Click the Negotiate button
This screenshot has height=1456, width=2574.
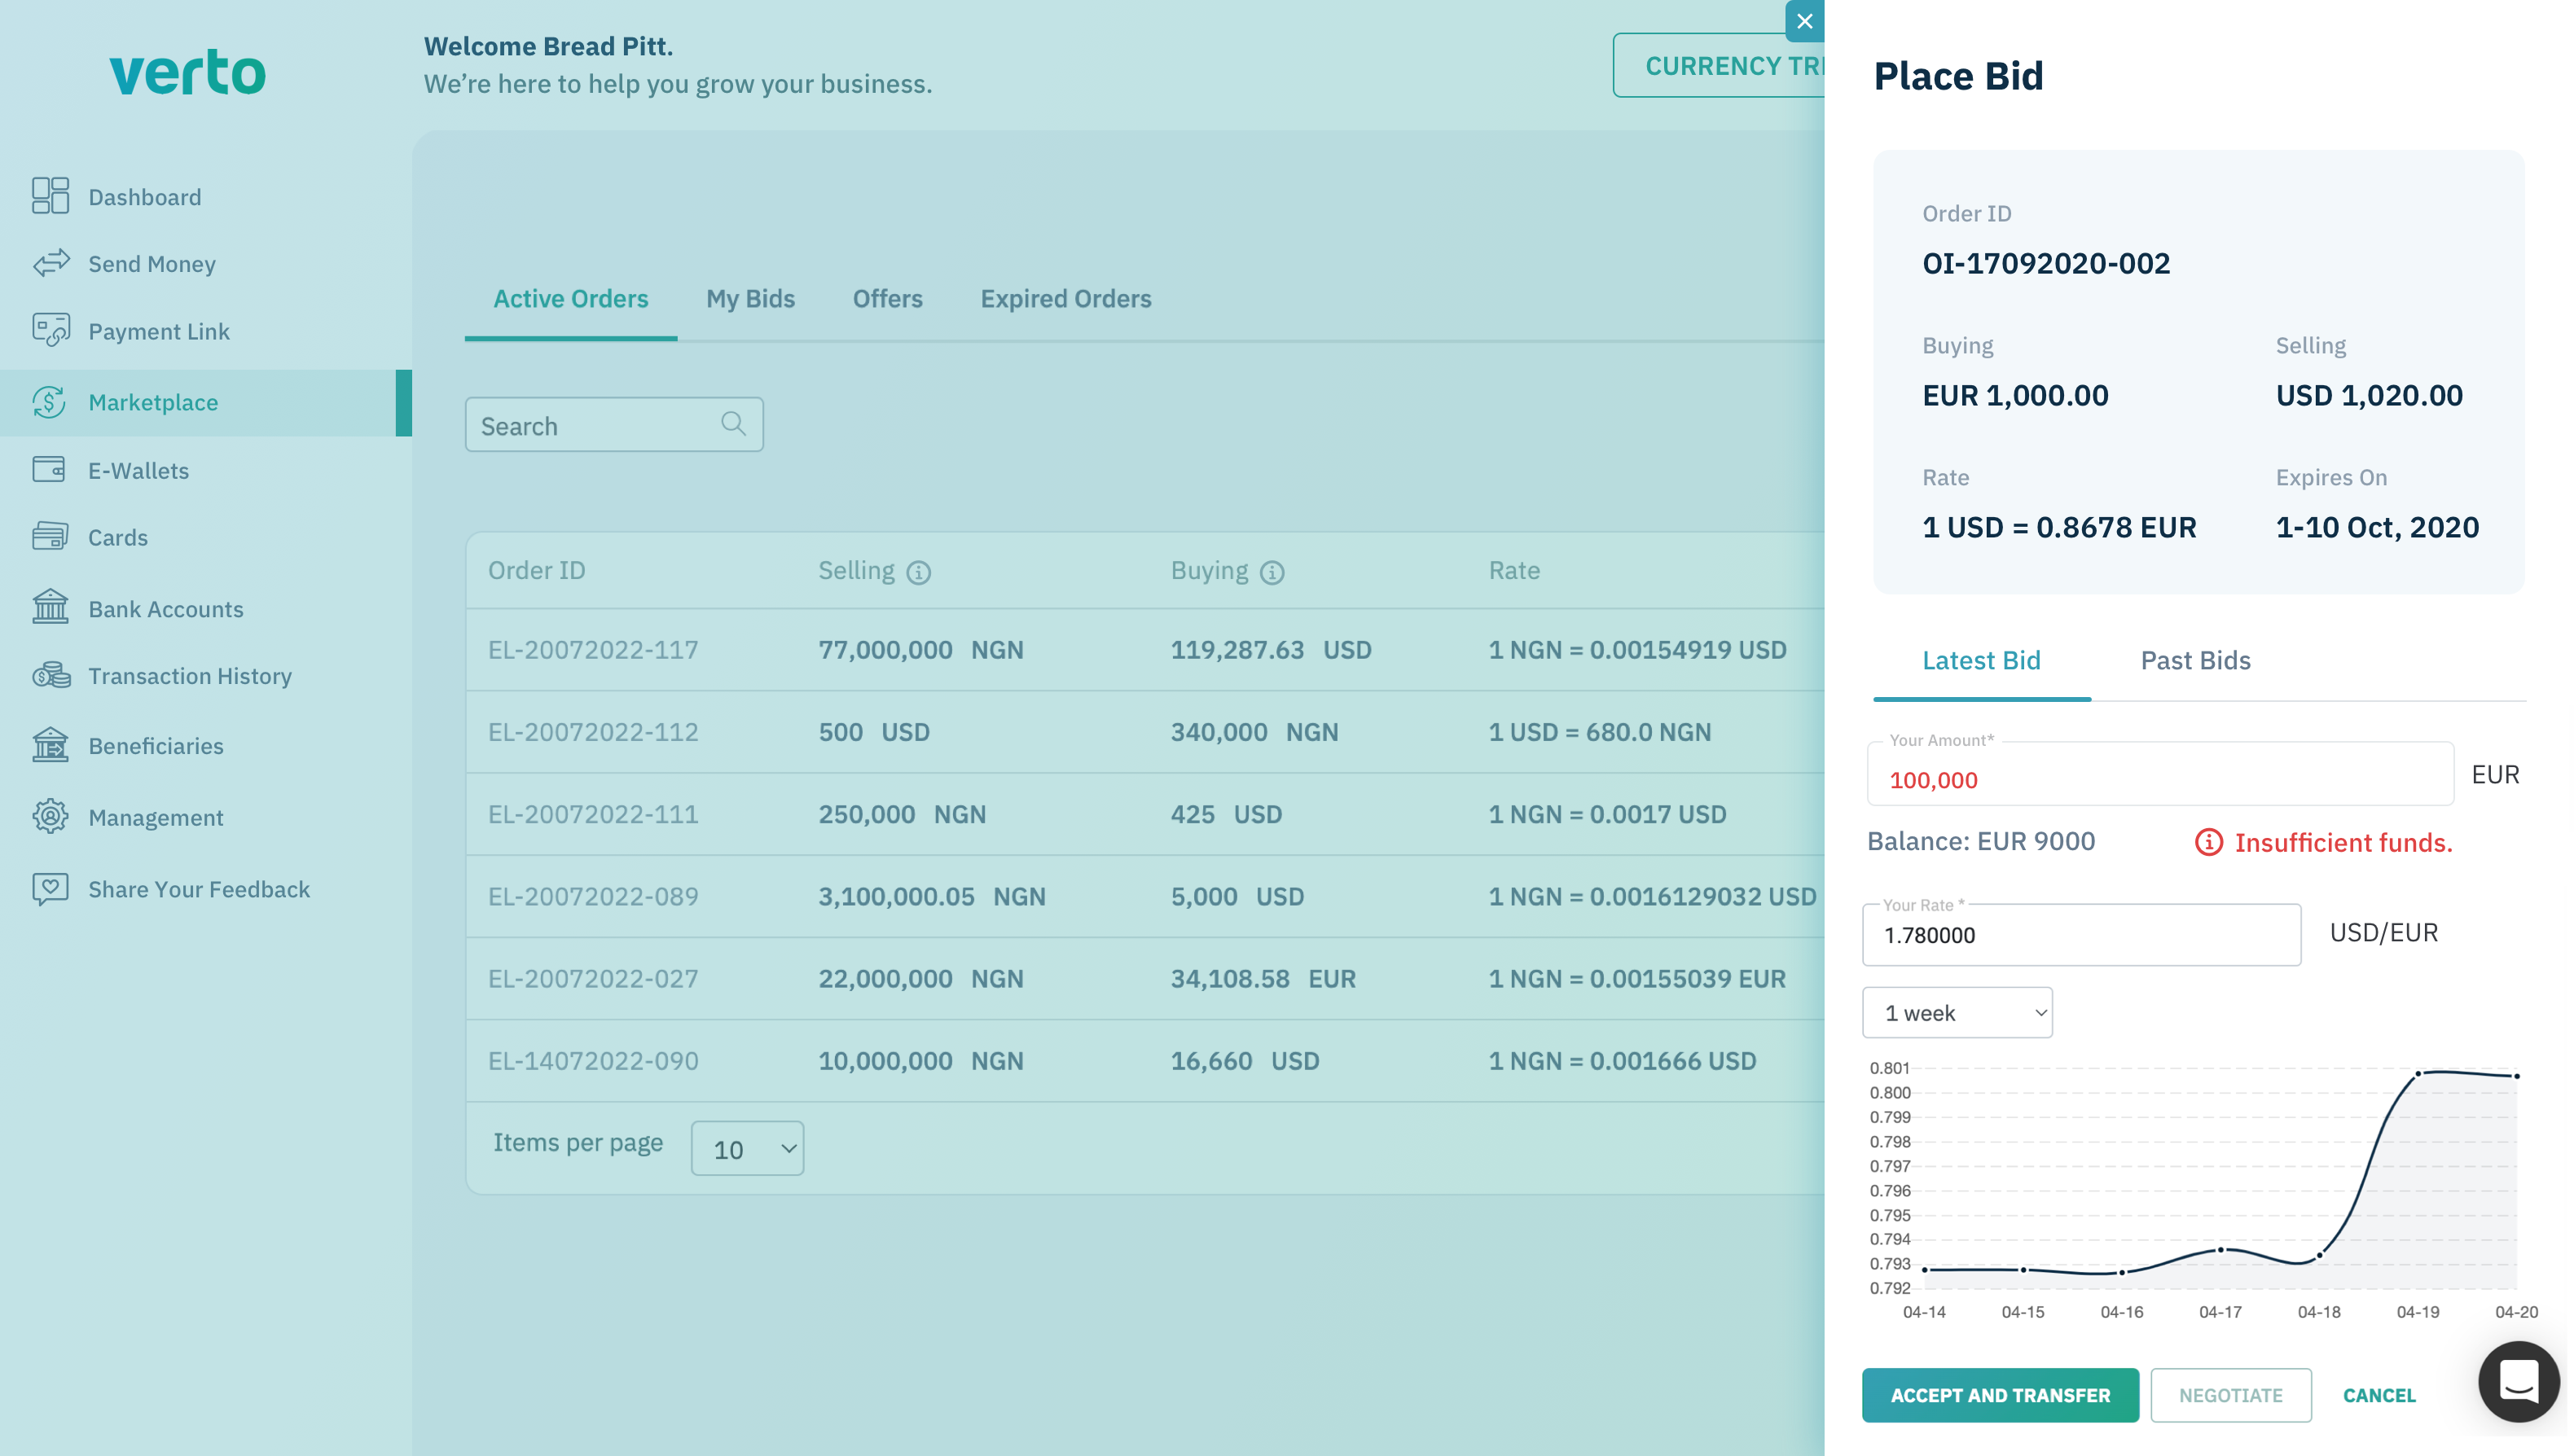coord(2230,1395)
